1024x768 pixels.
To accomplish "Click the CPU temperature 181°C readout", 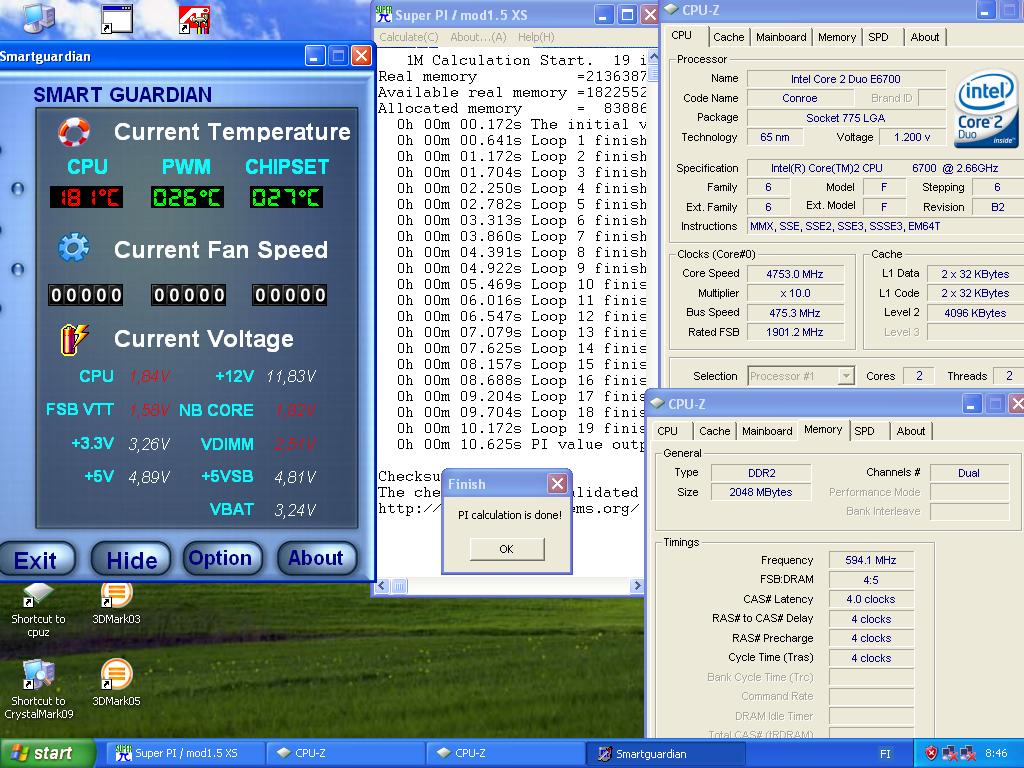I will click(86, 197).
